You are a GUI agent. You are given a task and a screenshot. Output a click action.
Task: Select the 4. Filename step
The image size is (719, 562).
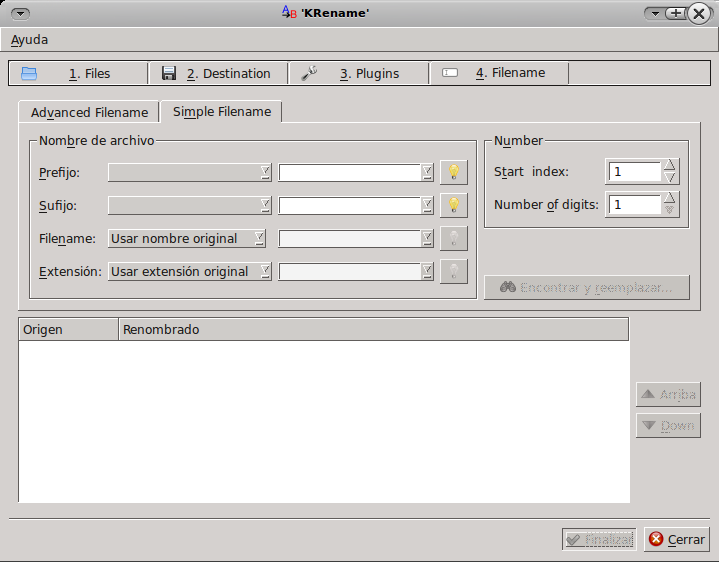[x=499, y=73]
